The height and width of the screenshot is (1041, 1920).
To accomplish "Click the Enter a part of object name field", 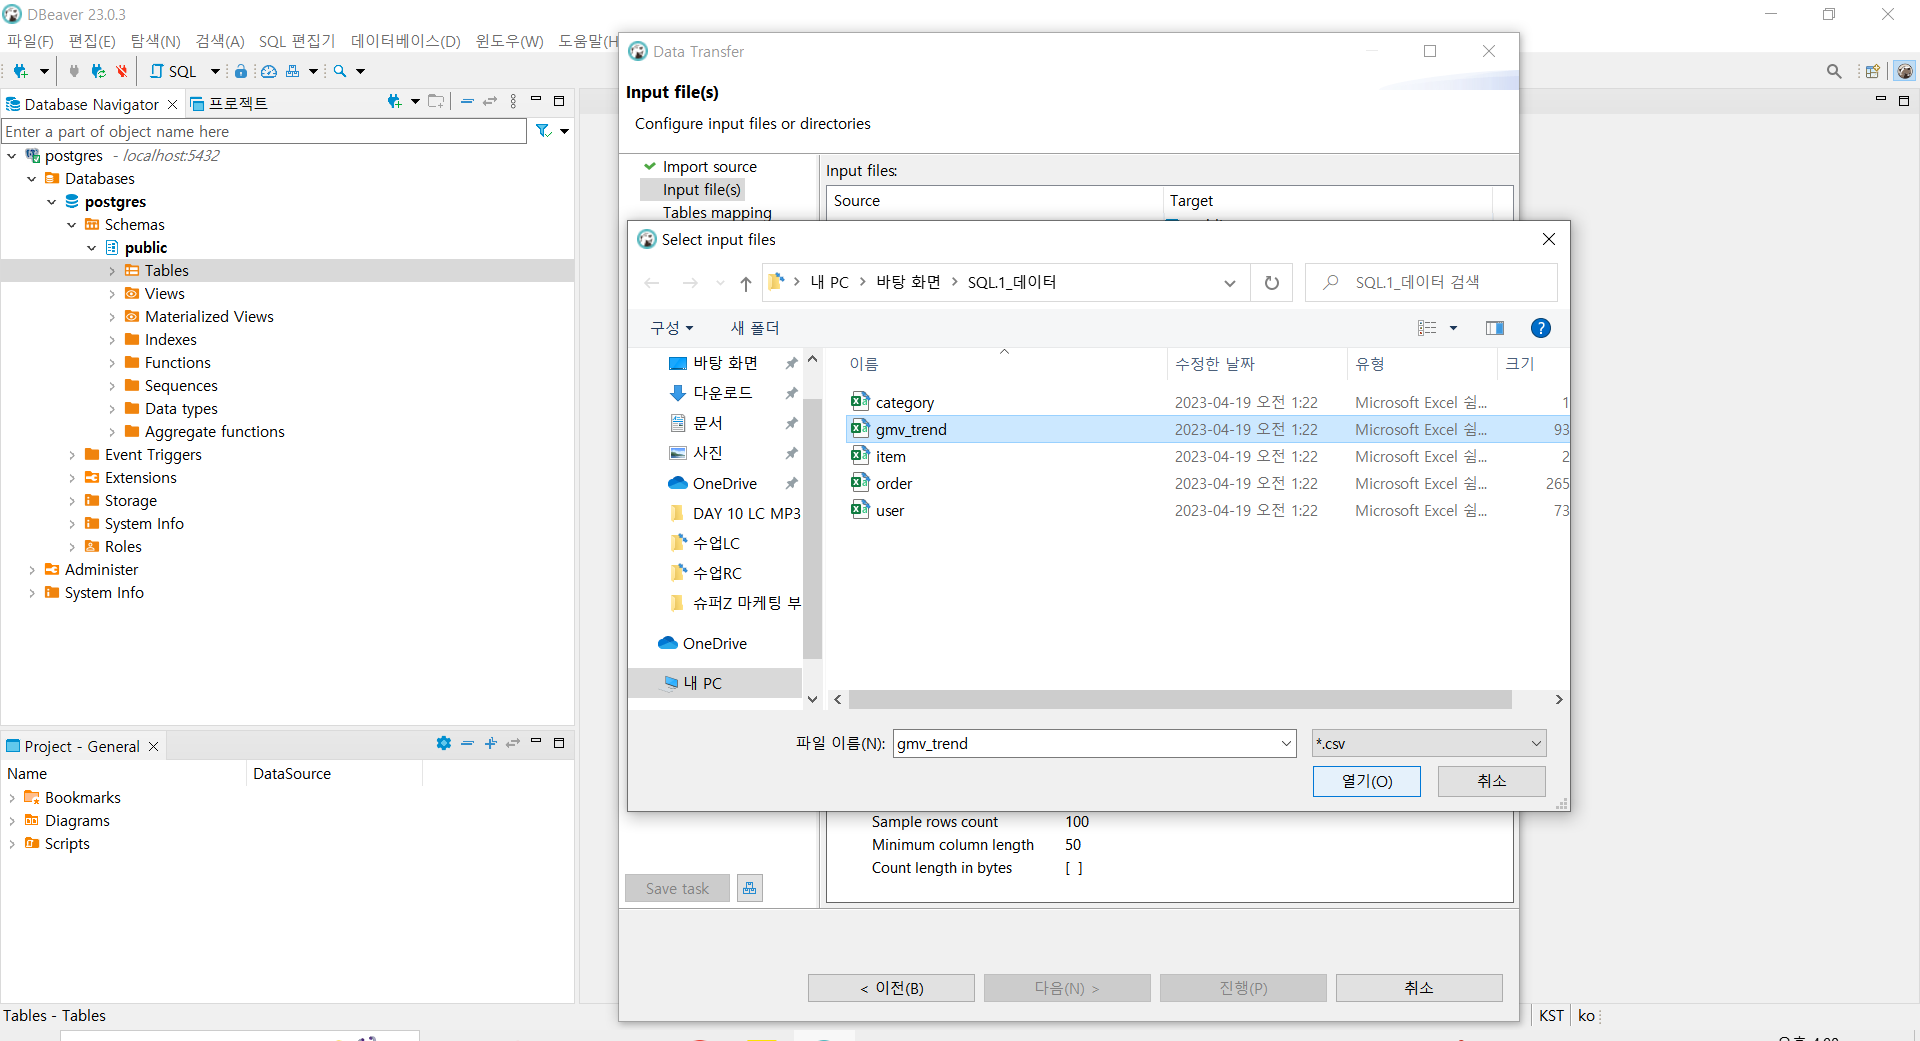I will point(264,131).
